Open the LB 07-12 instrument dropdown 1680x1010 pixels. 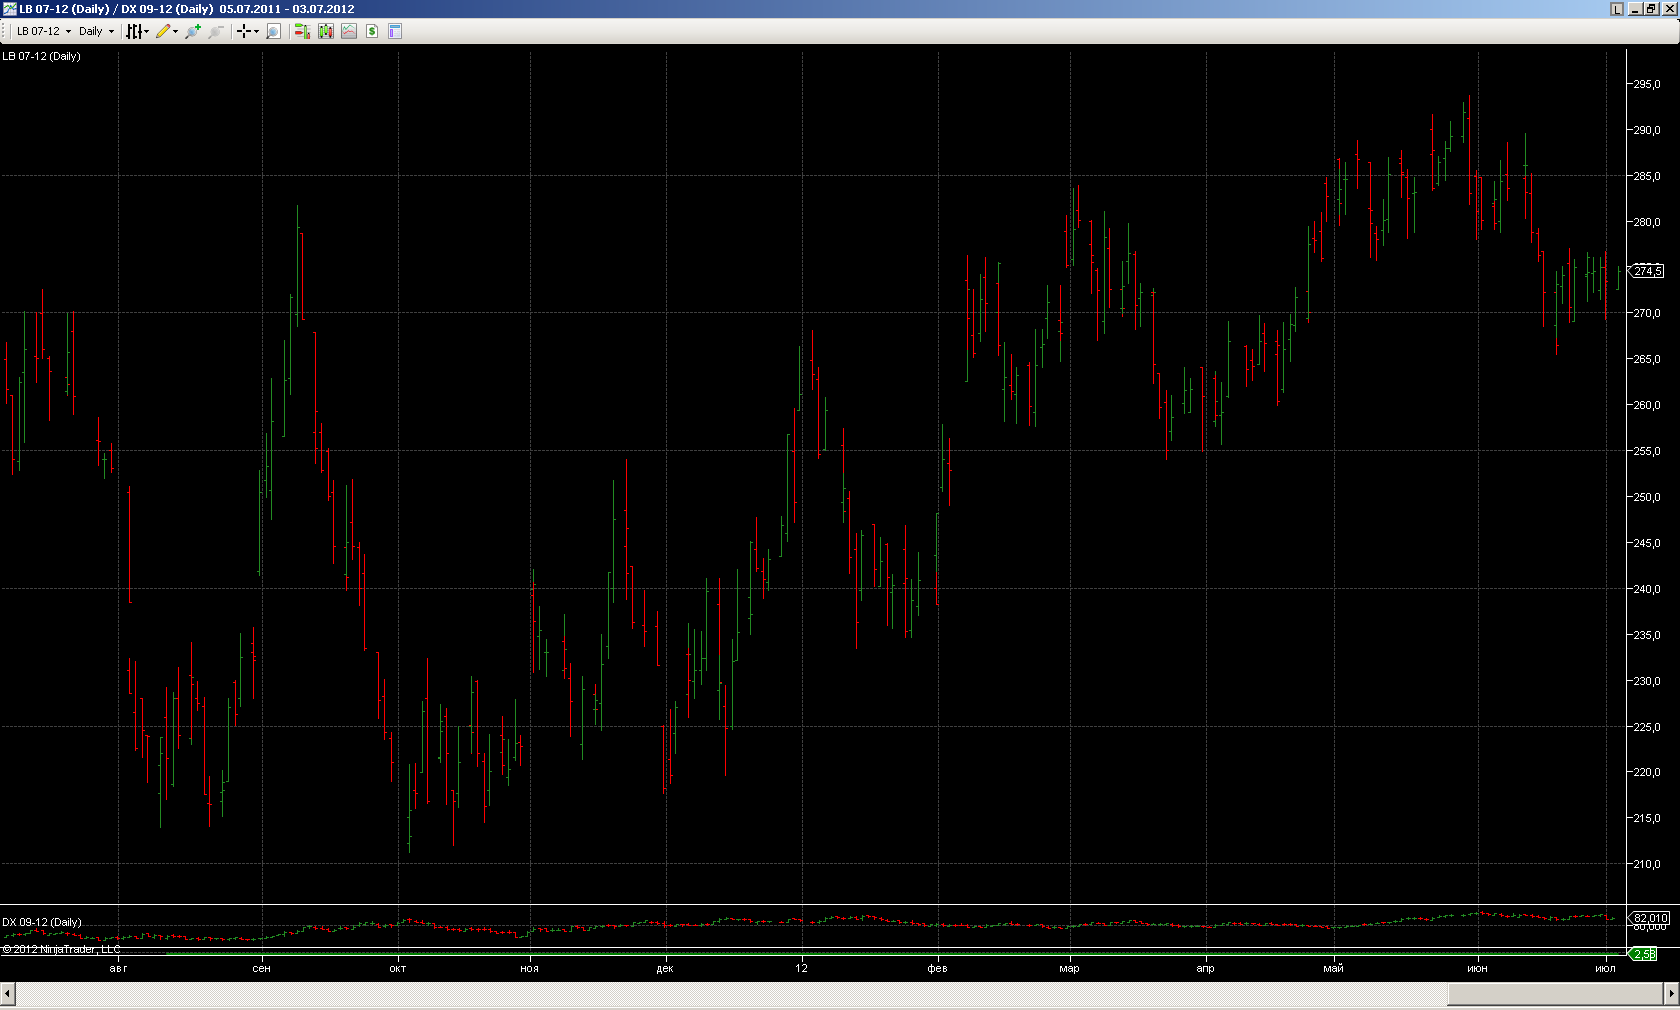[x=43, y=31]
